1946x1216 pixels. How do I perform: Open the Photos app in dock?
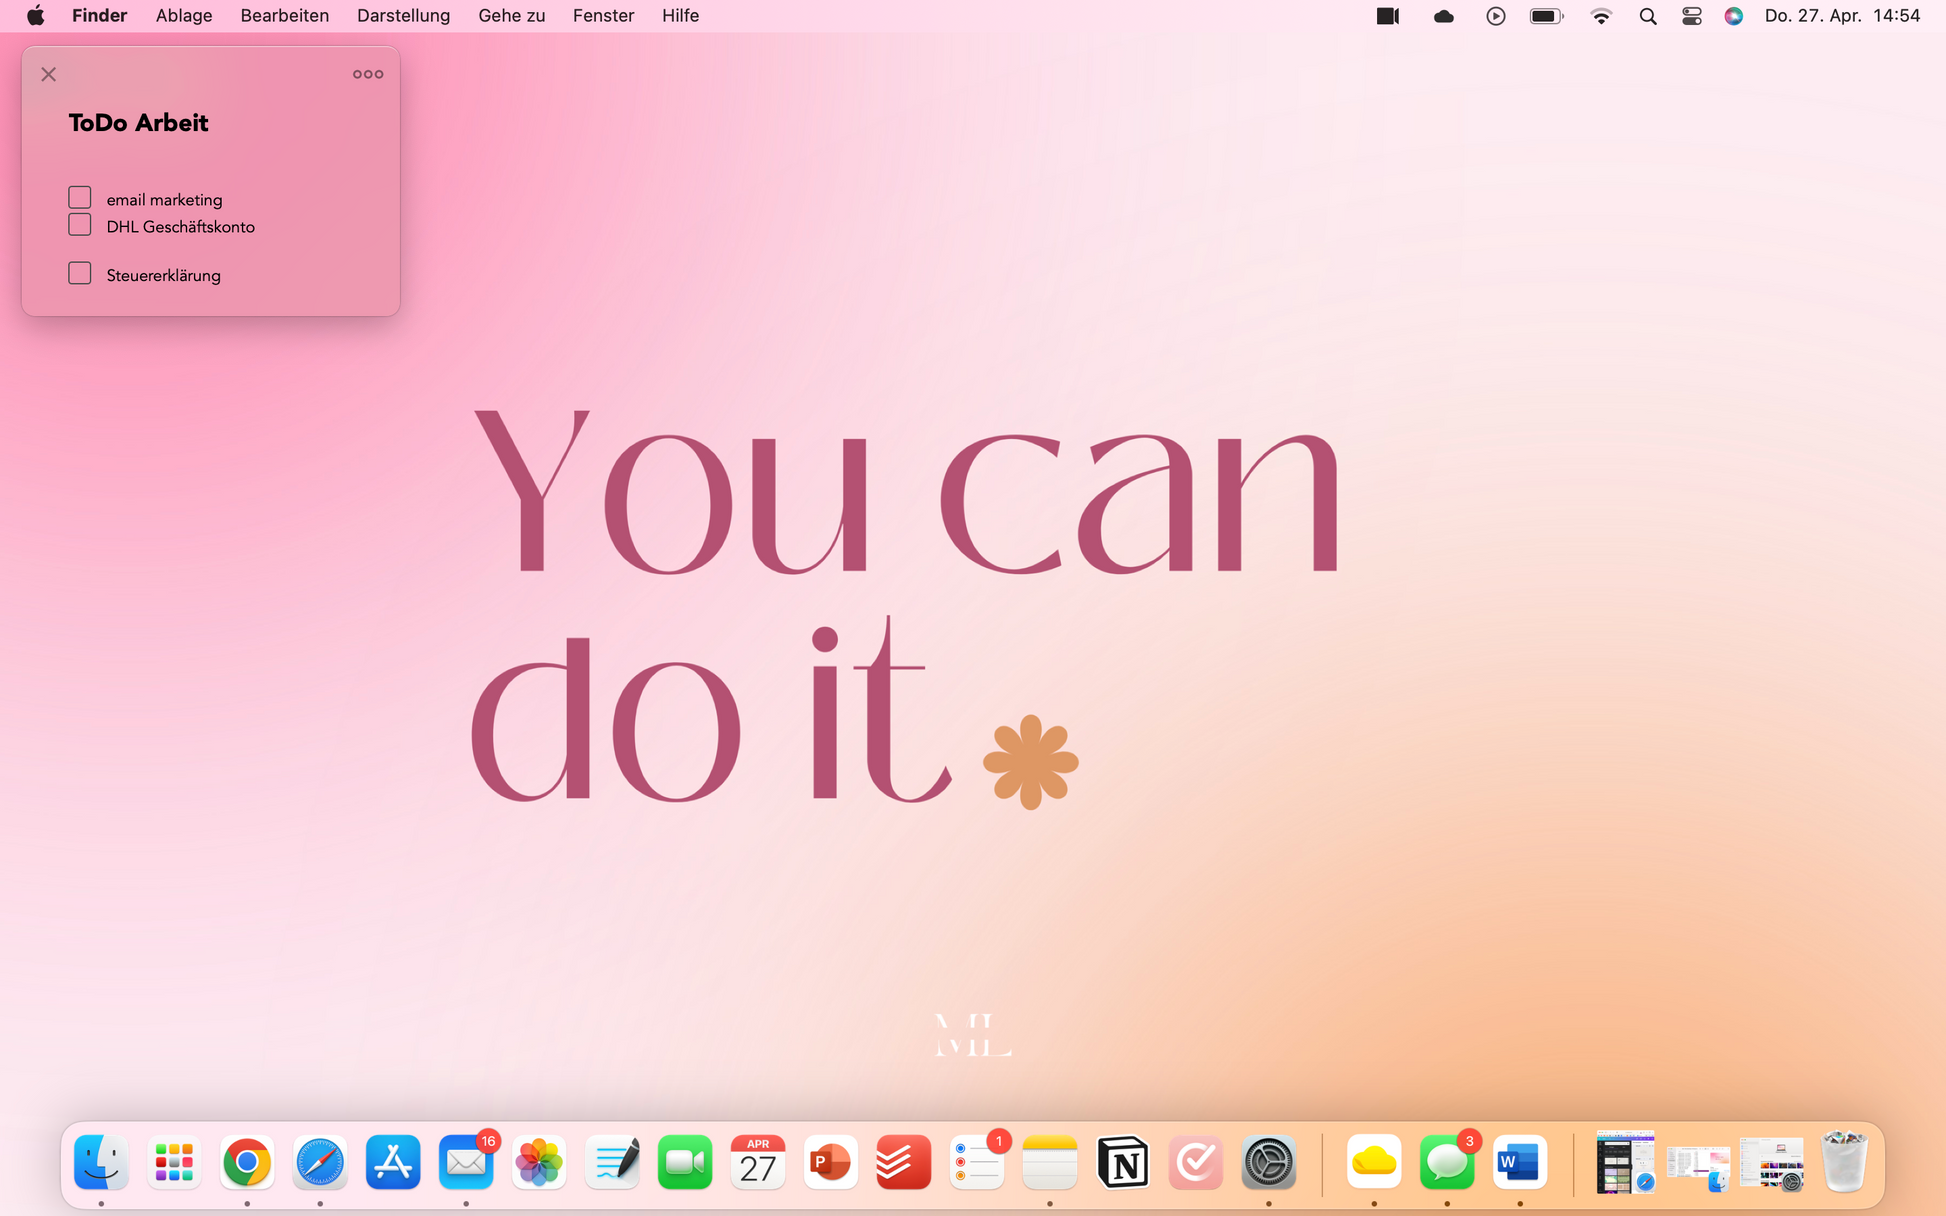point(539,1162)
